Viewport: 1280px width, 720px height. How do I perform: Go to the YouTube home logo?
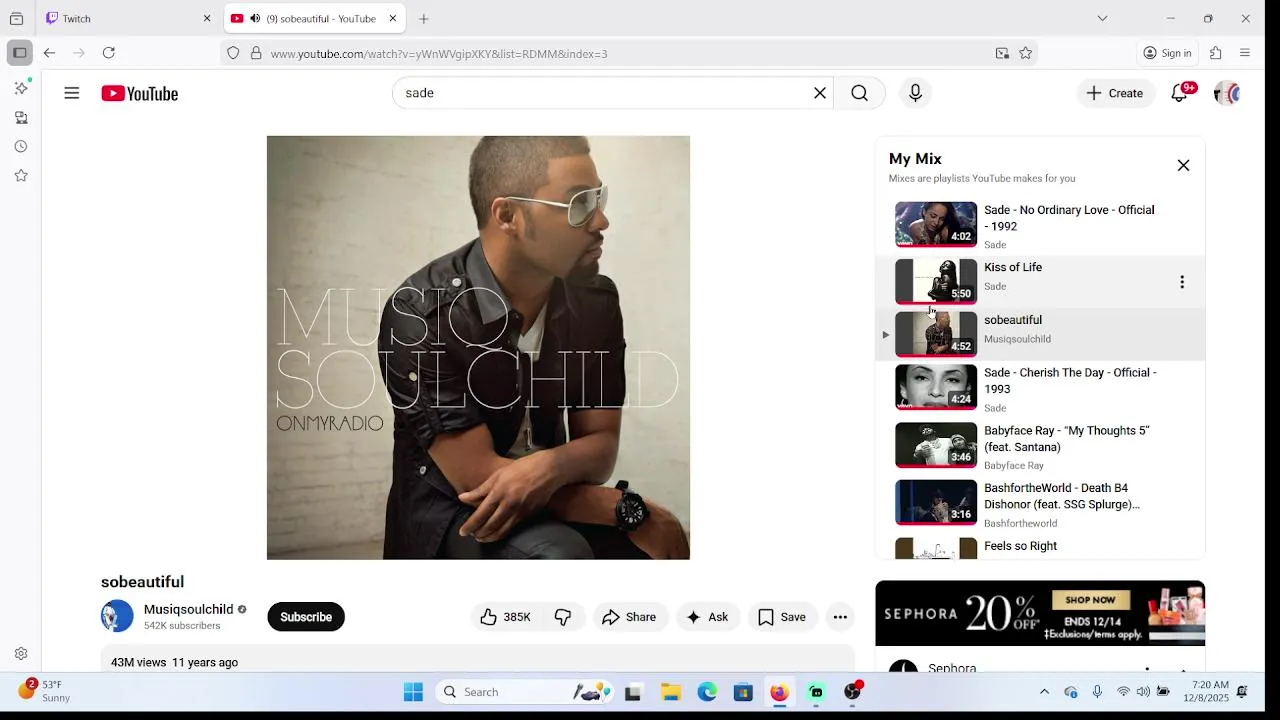(x=139, y=93)
